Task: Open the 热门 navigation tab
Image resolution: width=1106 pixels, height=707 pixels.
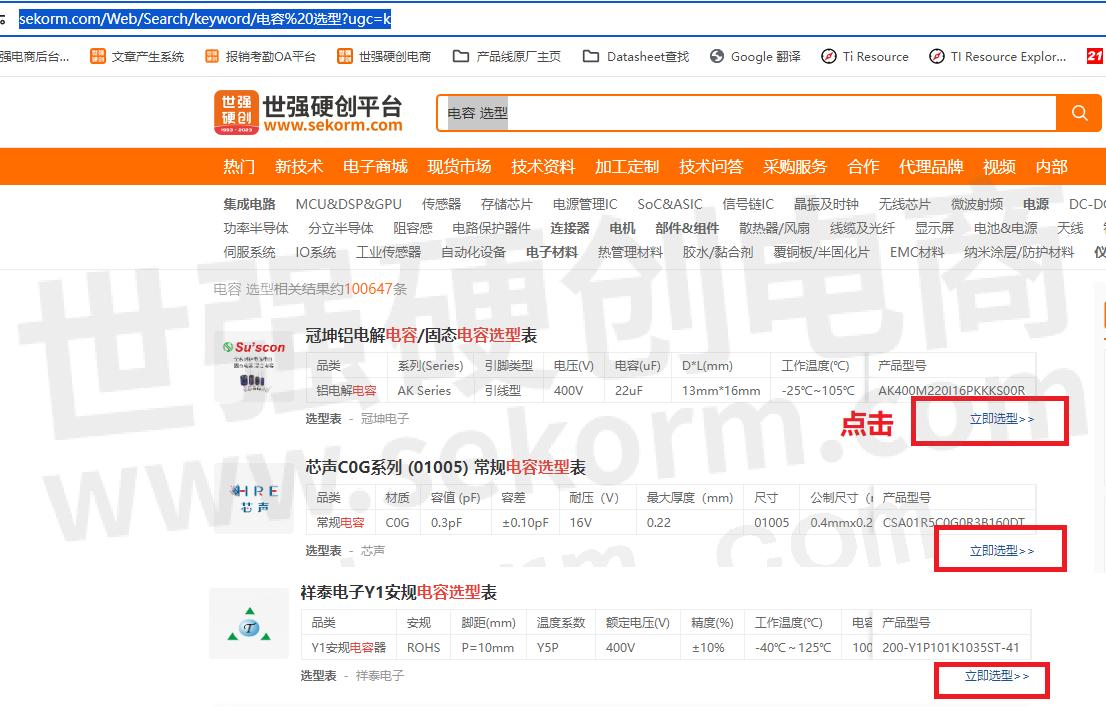Action: pyautogui.click(x=239, y=167)
